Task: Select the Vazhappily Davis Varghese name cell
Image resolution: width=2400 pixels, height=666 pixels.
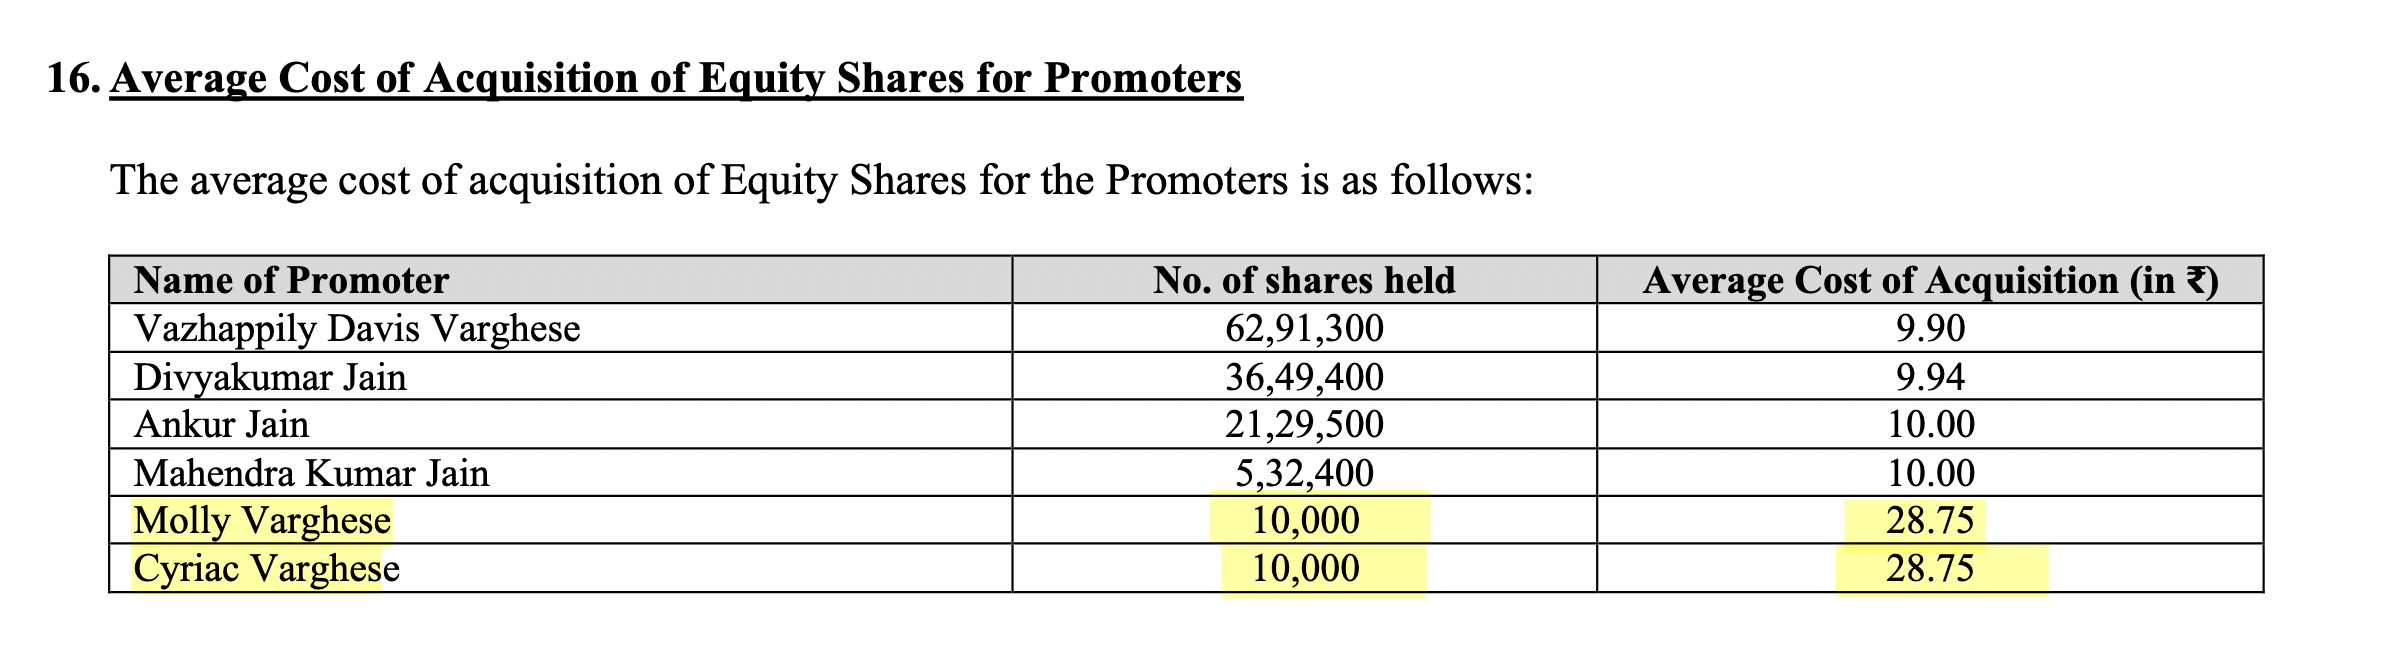Action: click(x=357, y=329)
